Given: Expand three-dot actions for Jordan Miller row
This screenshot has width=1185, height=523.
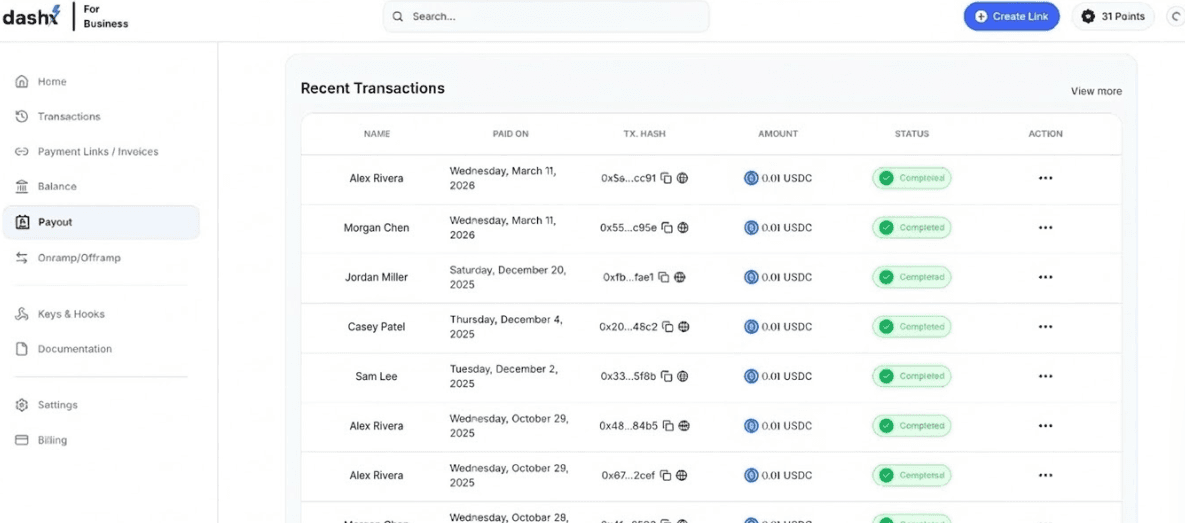Looking at the screenshot, I should [1045, 277].
